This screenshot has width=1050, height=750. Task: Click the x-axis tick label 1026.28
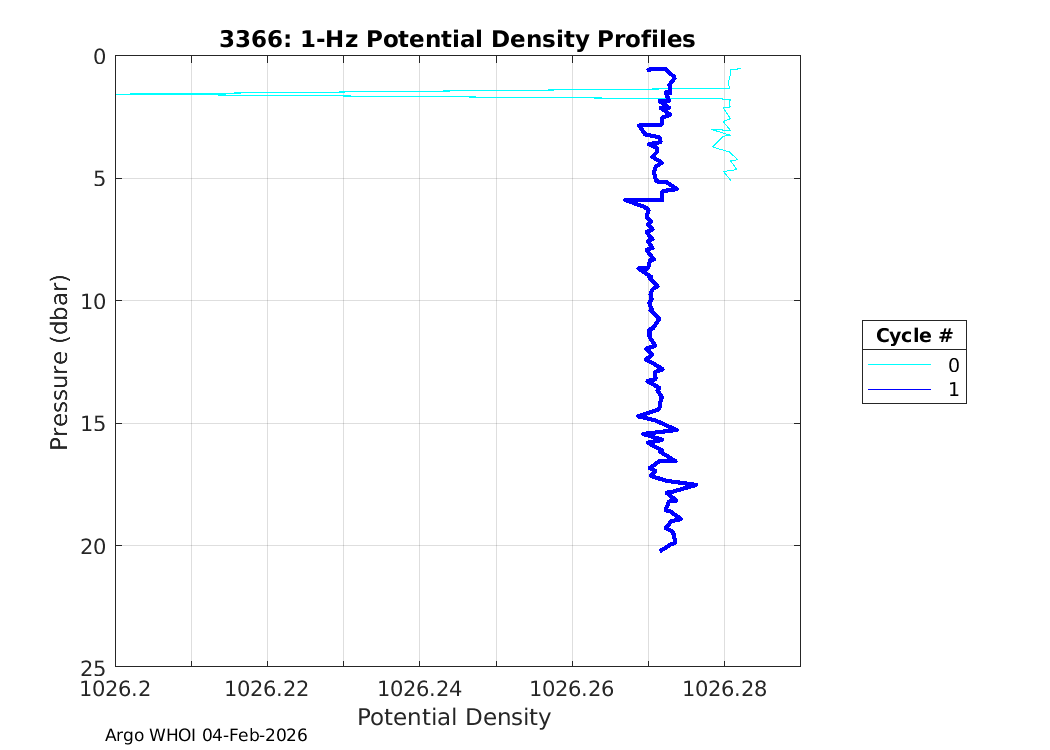(724, 690)
